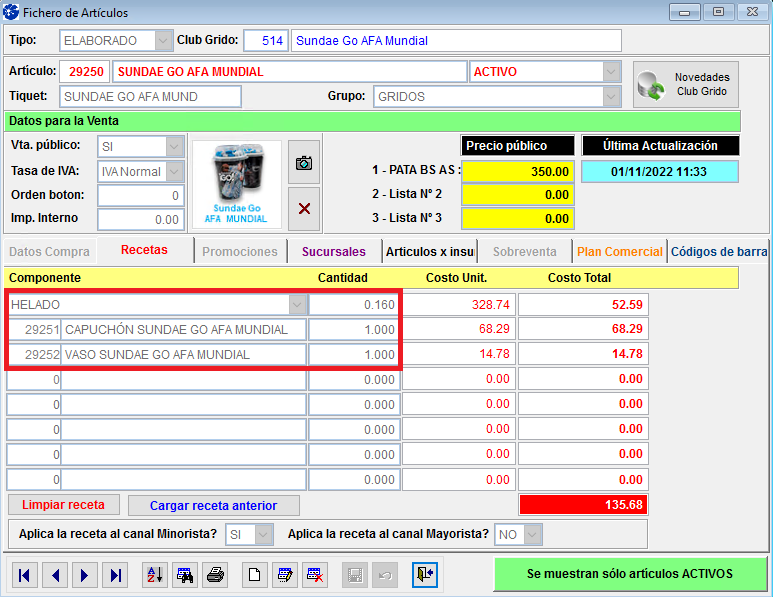Click component code 29251
The width and height of the screenshot is (773, 597).
tap(34, 329)
